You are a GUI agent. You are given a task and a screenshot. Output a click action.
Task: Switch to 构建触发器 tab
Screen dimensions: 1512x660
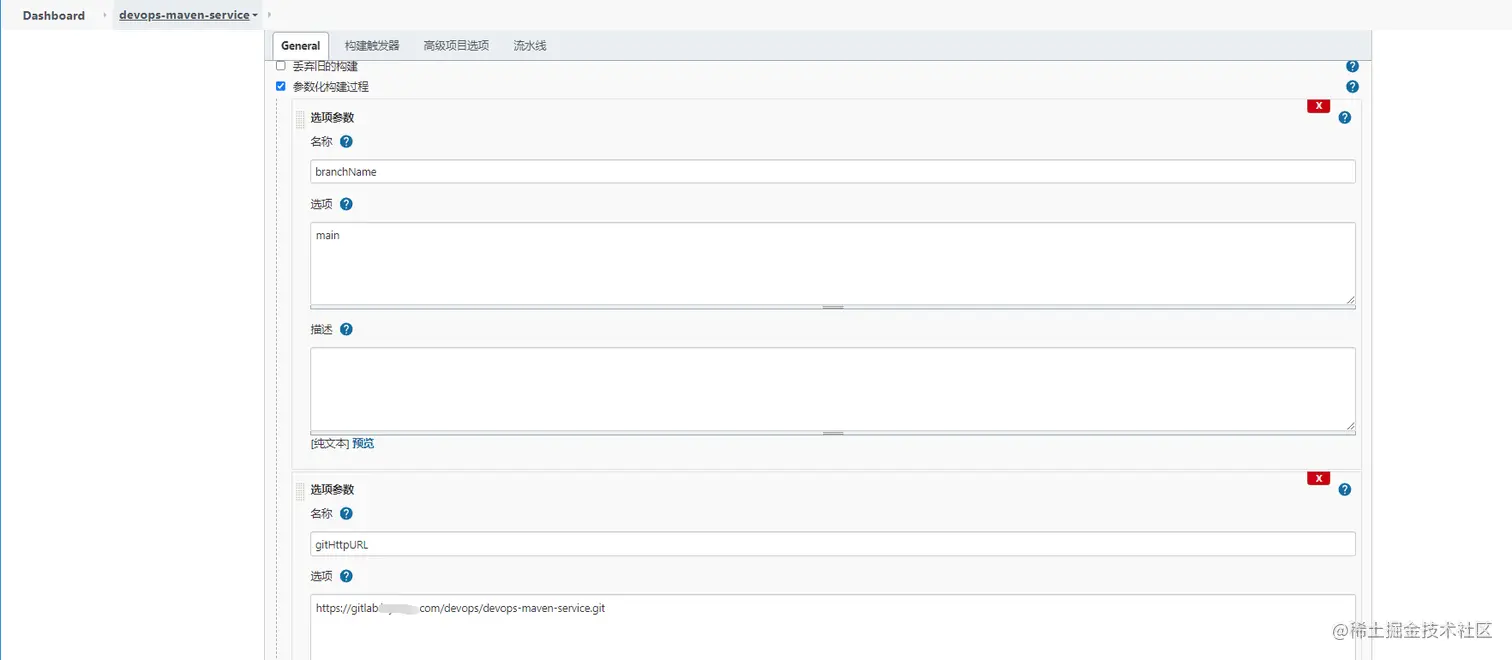click(372, 46)
